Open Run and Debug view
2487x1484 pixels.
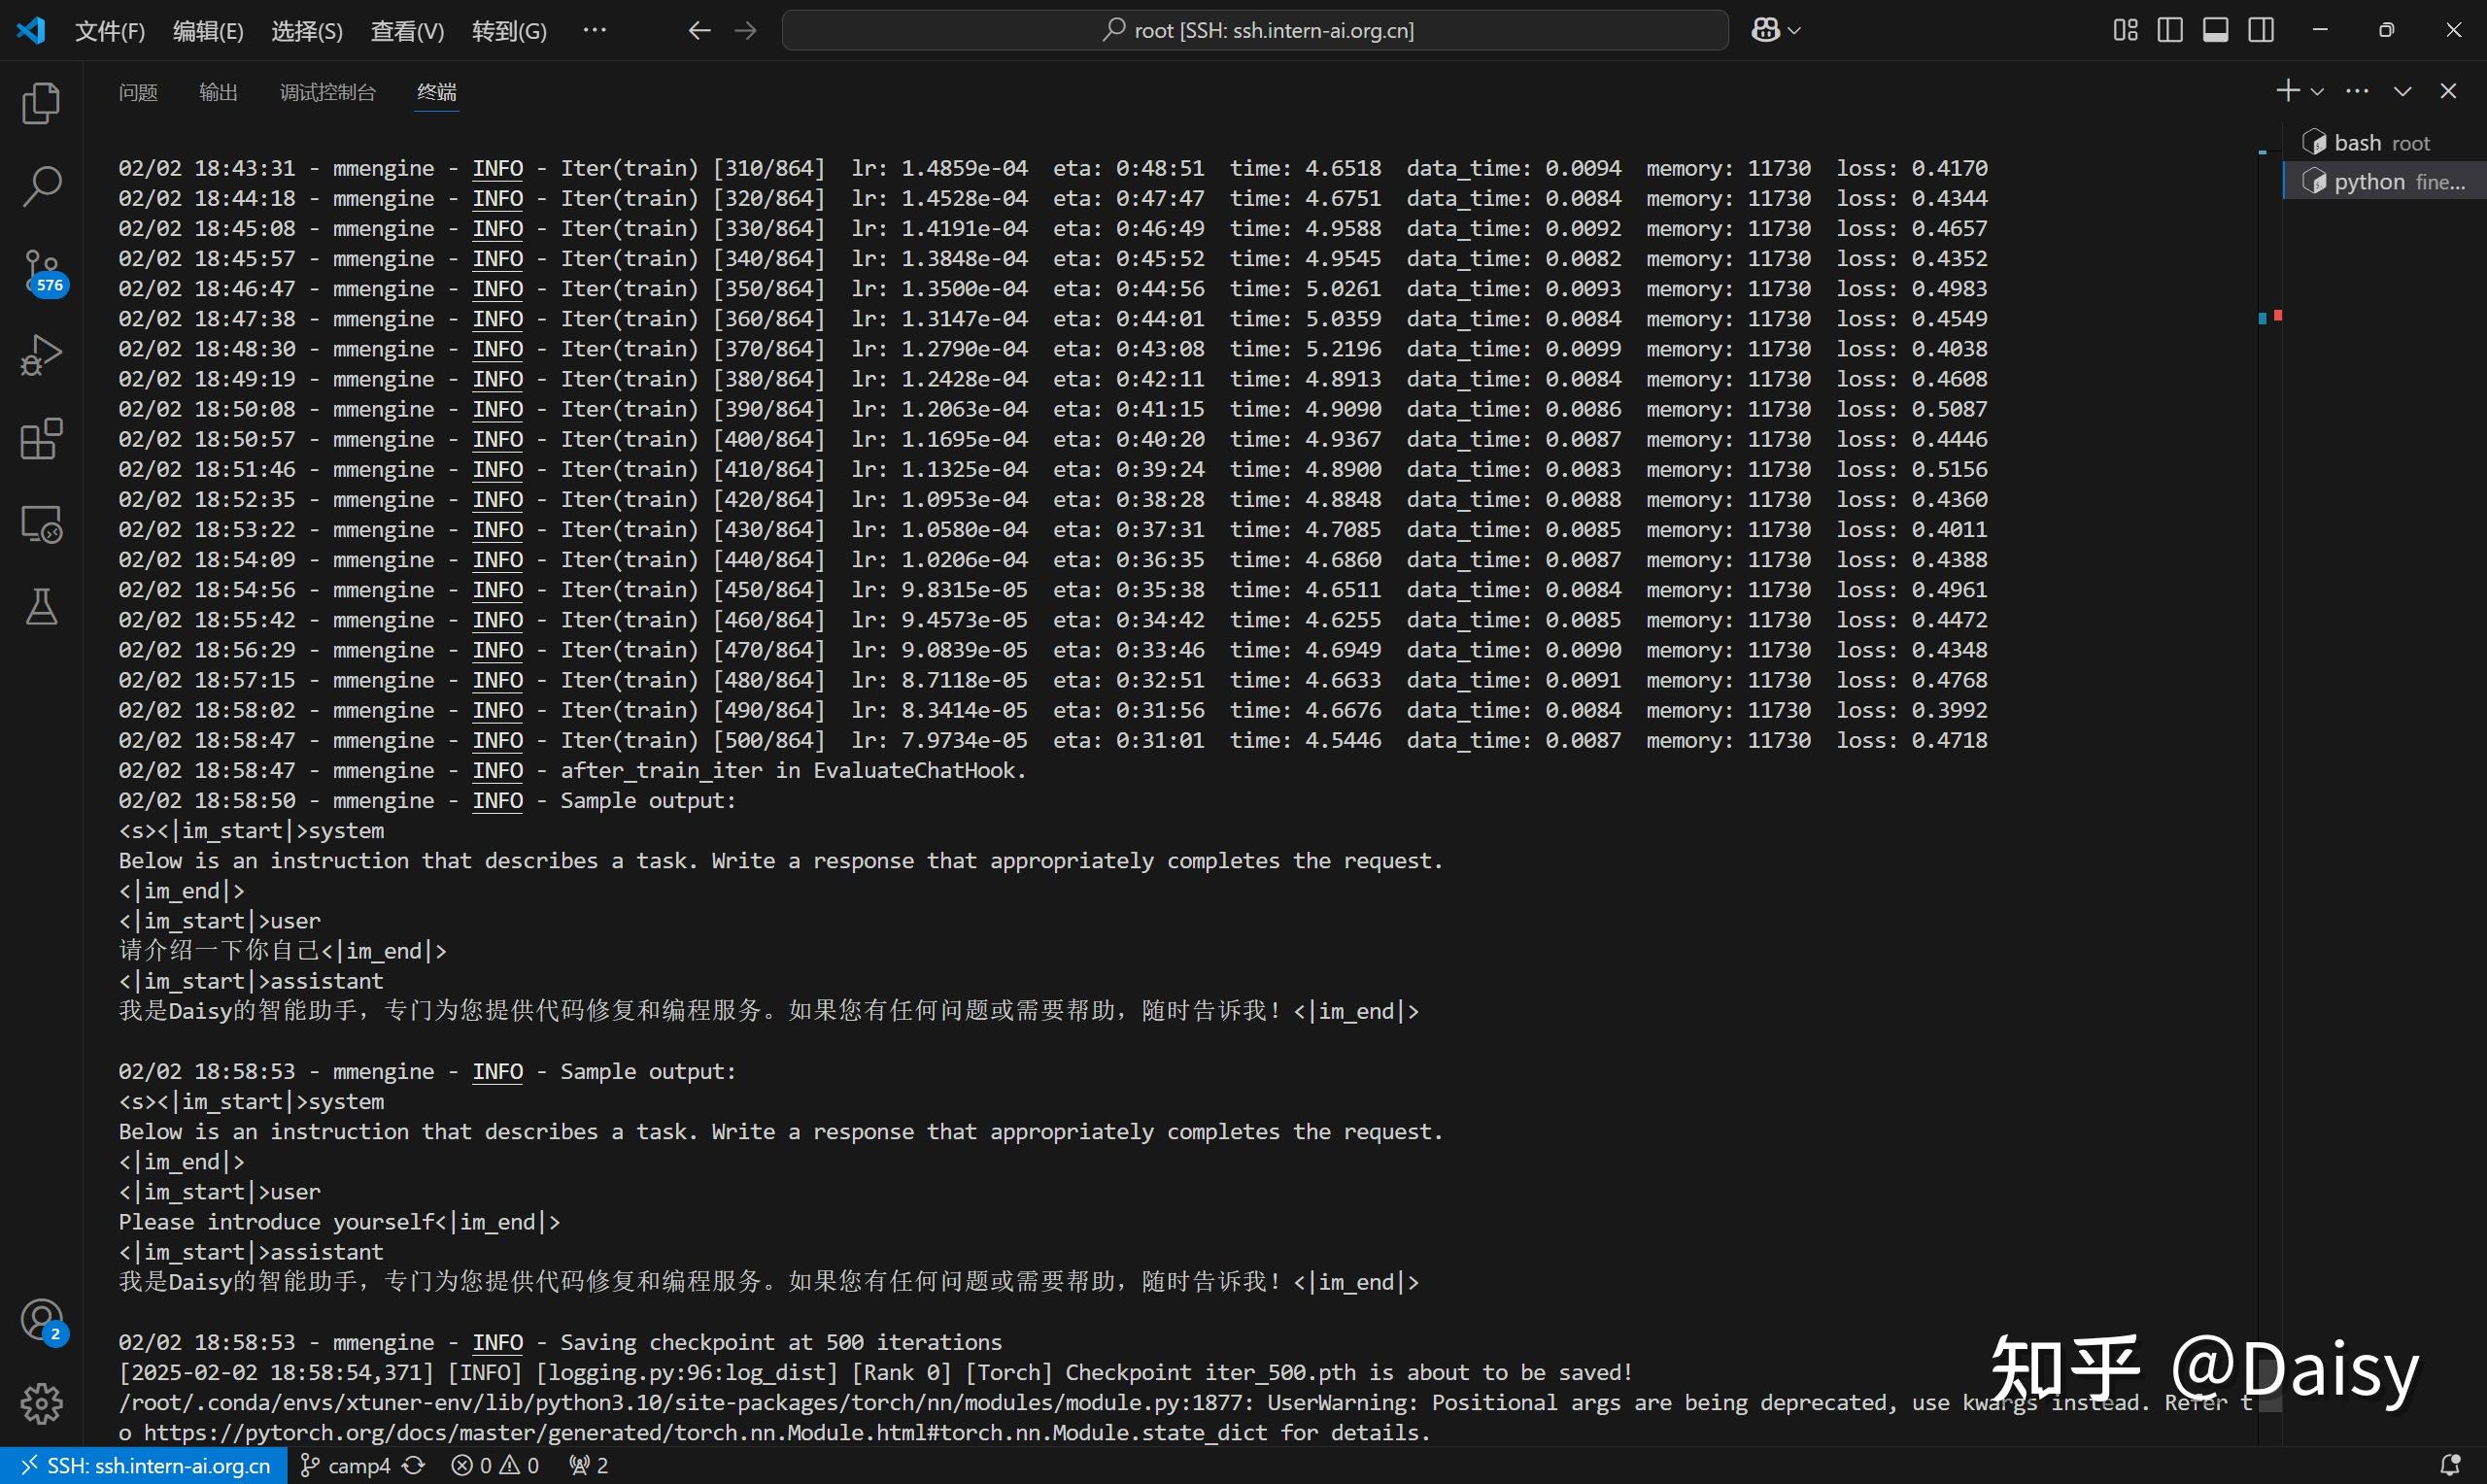[41, 355]
